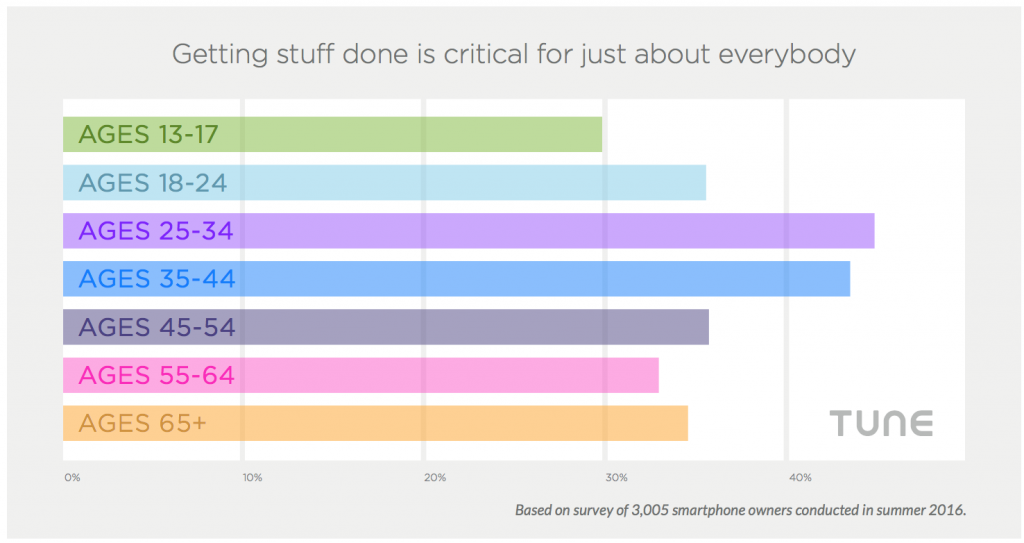Select the 10% axis tick label
Image resolution: width=1024 pixels, height=543 pixels.
tap(253, 478)
